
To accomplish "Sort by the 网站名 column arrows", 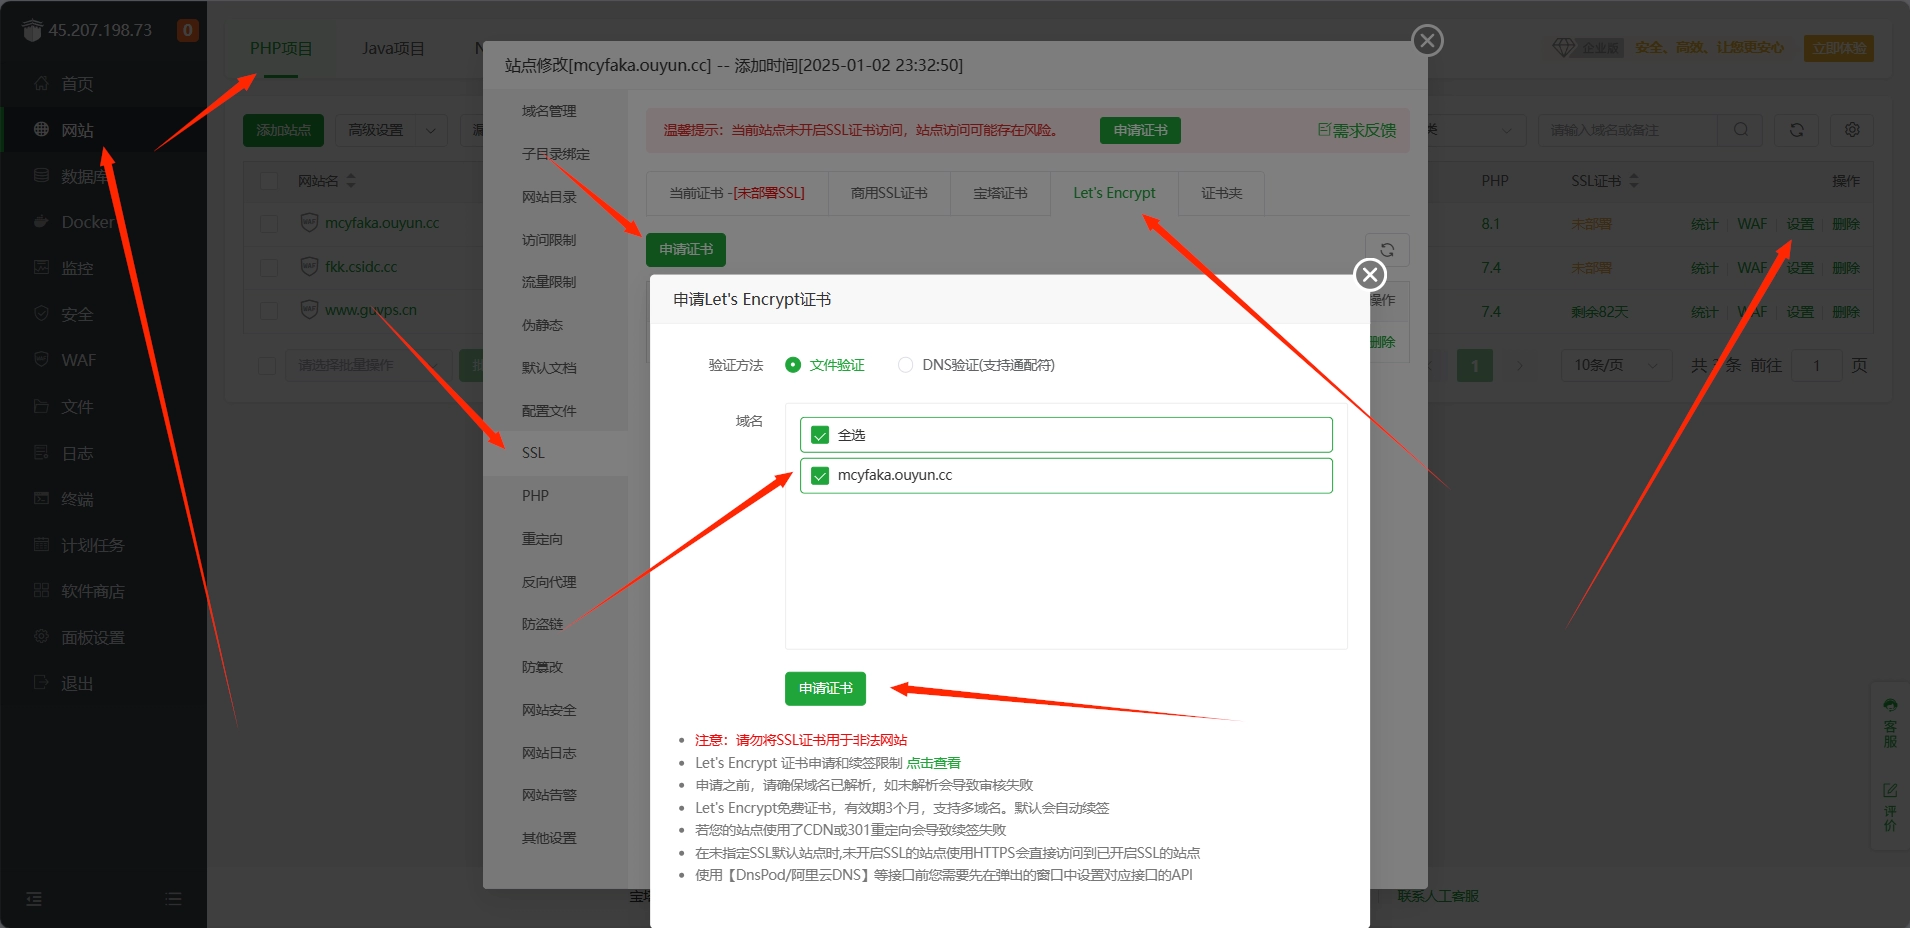I will [351, 180].
